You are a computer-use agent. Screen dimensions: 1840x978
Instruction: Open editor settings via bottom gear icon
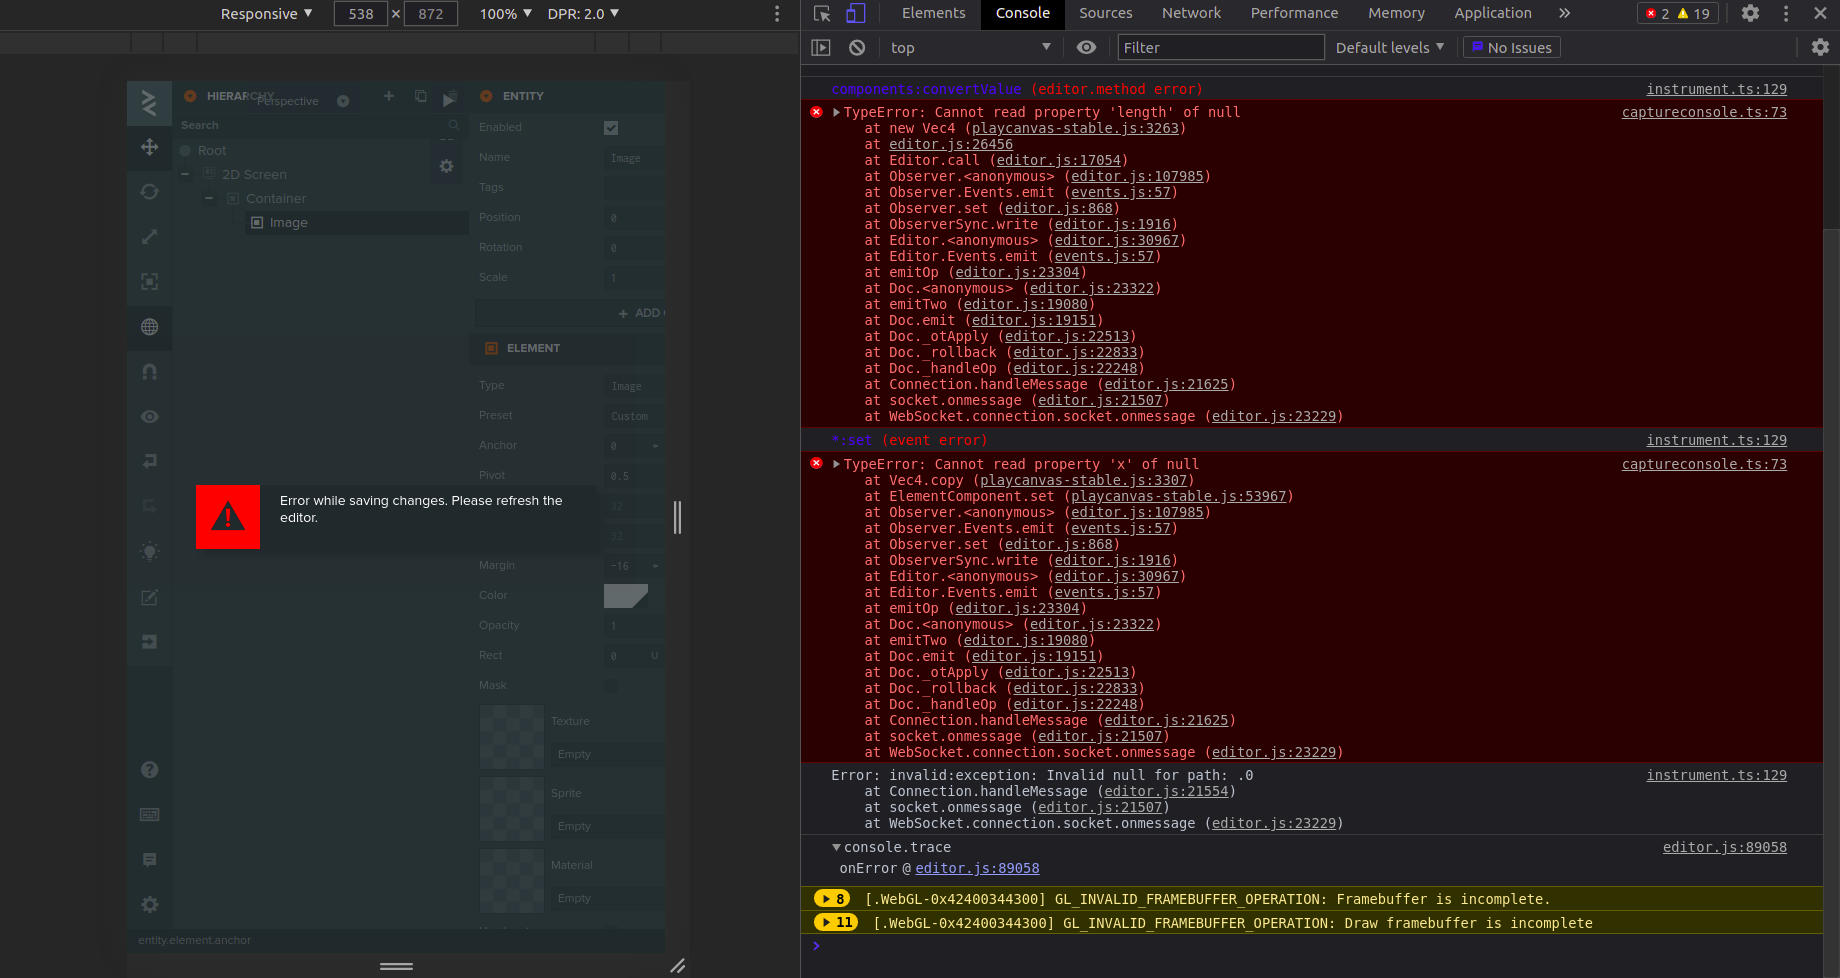pos(149,904)
